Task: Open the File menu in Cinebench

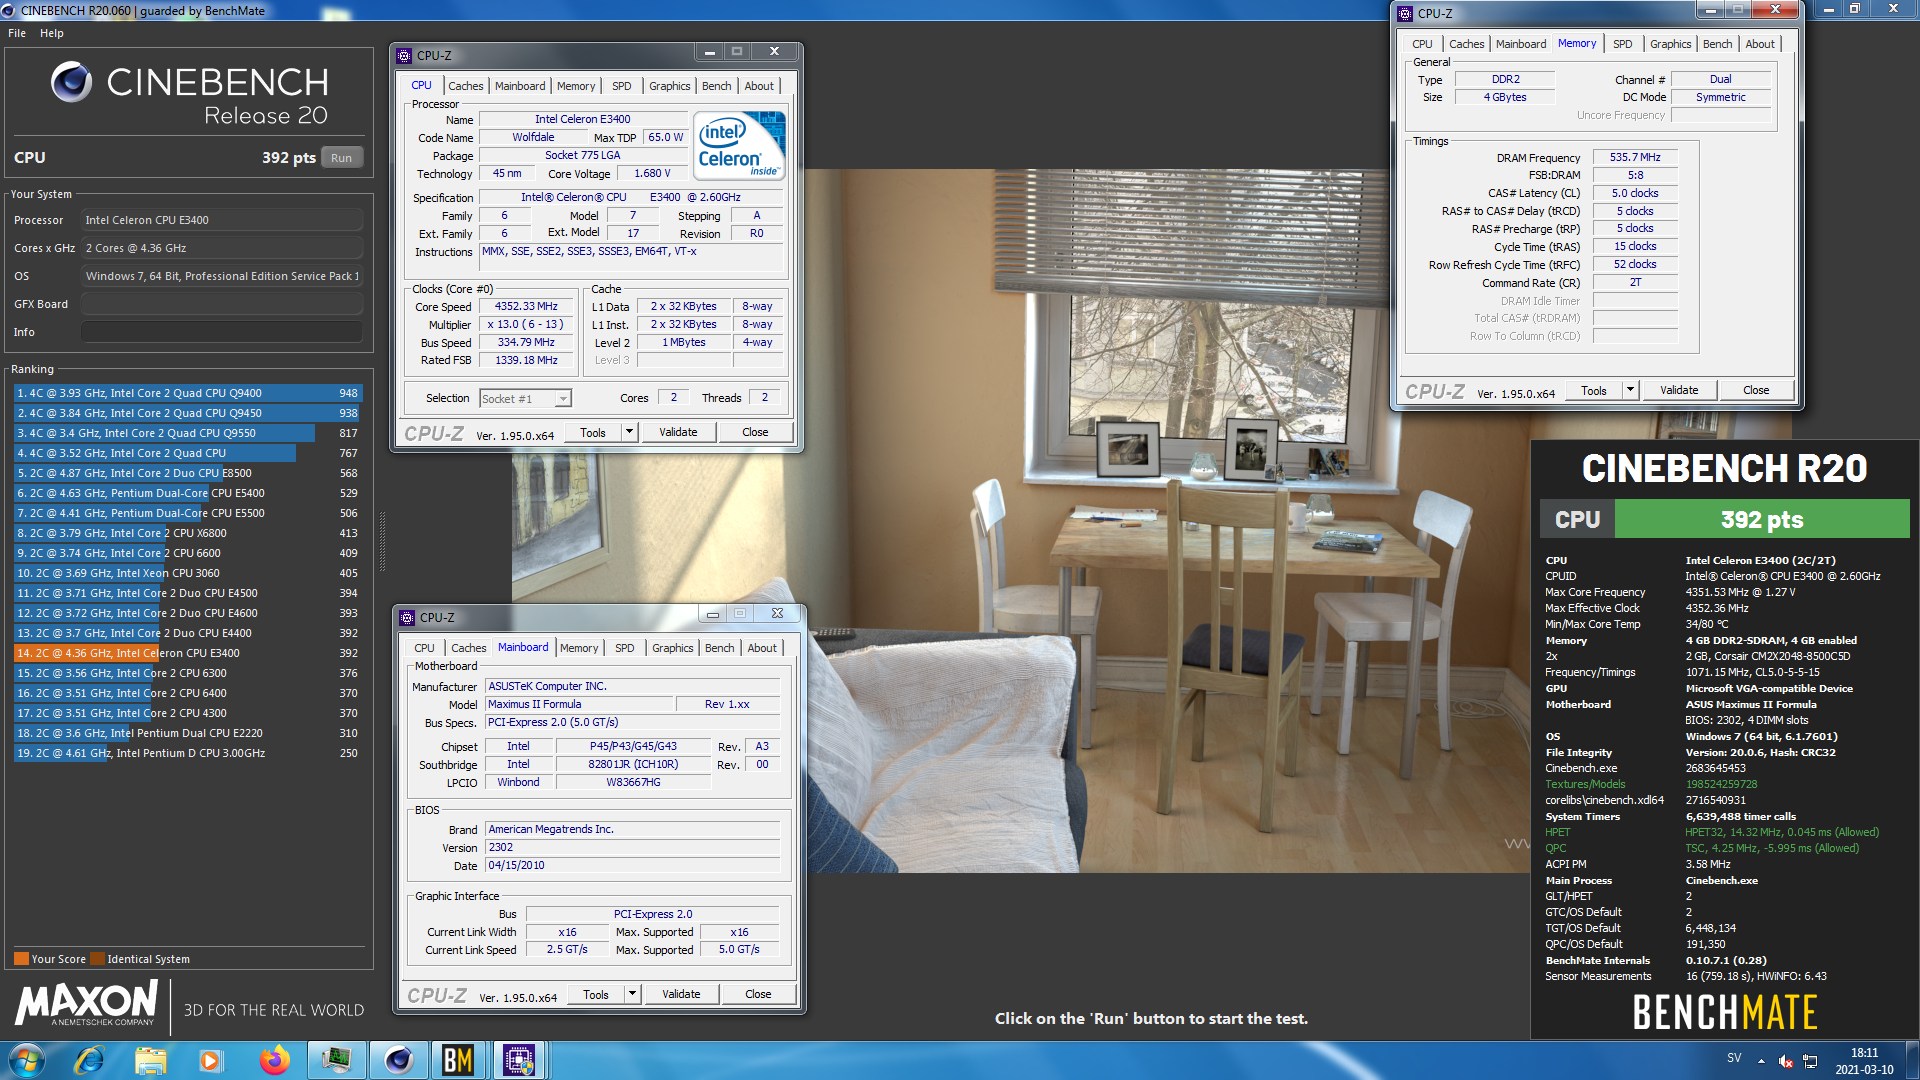Action: pos(17,33)
